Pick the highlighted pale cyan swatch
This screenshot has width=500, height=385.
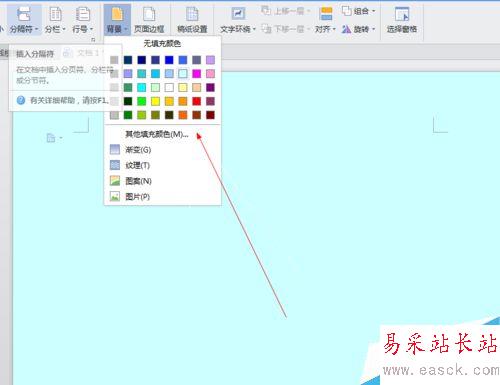click(x=183, y=73)
